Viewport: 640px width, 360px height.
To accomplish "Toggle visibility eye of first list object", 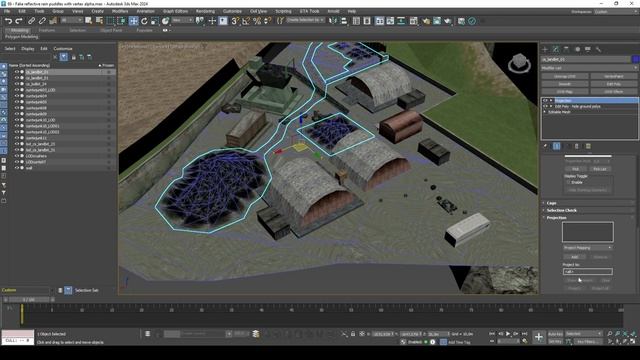I will pyautogui.click(x=17, y=72).
